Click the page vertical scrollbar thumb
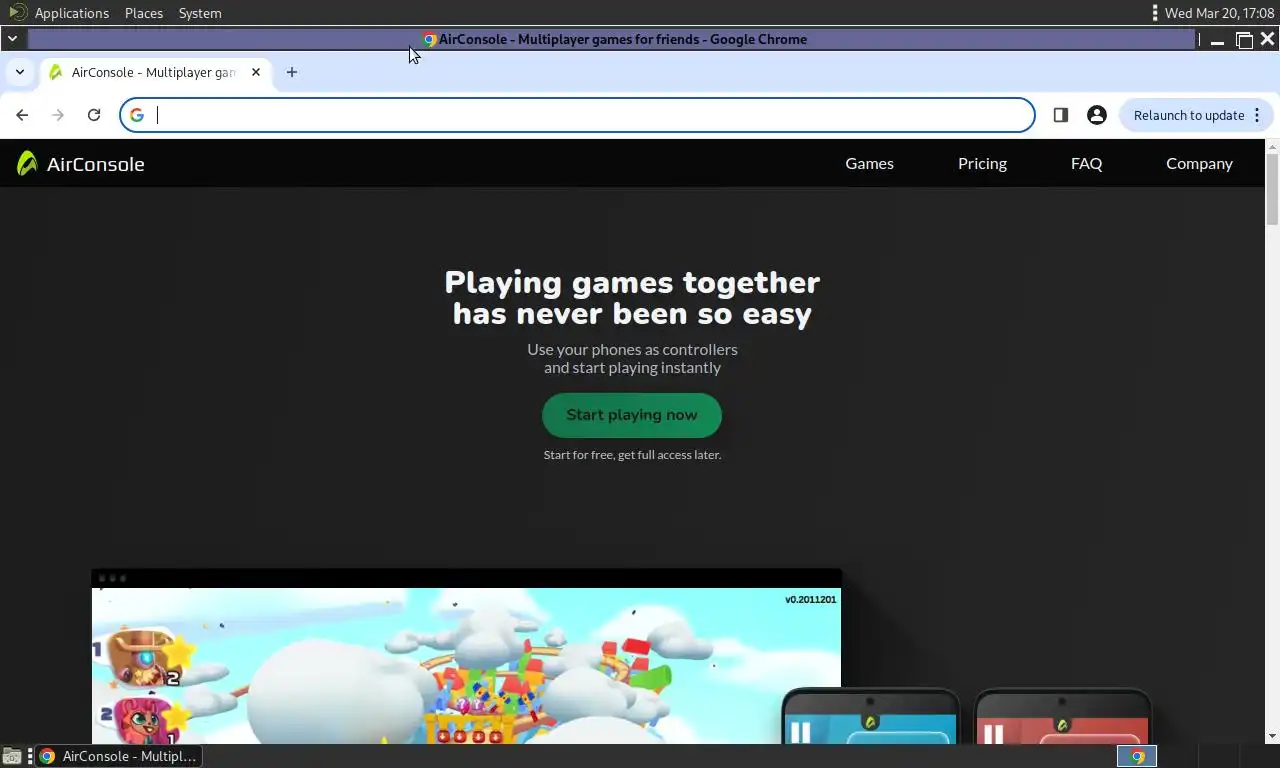 (x=1272, y=189)
